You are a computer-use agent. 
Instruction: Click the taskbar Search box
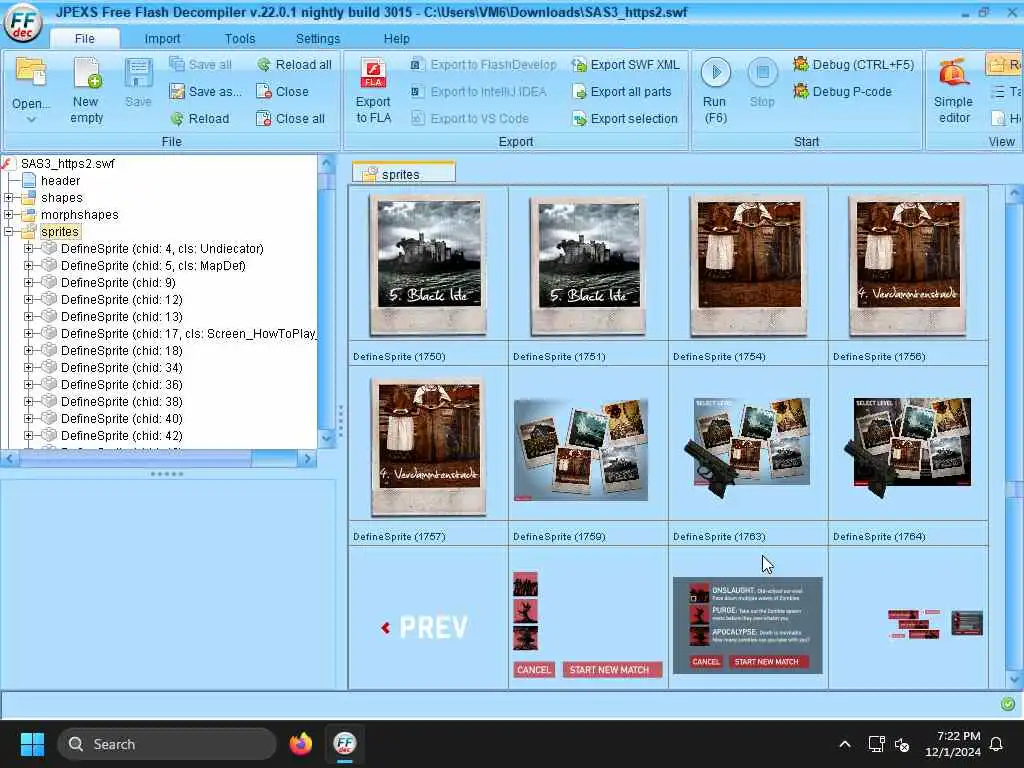167,744
